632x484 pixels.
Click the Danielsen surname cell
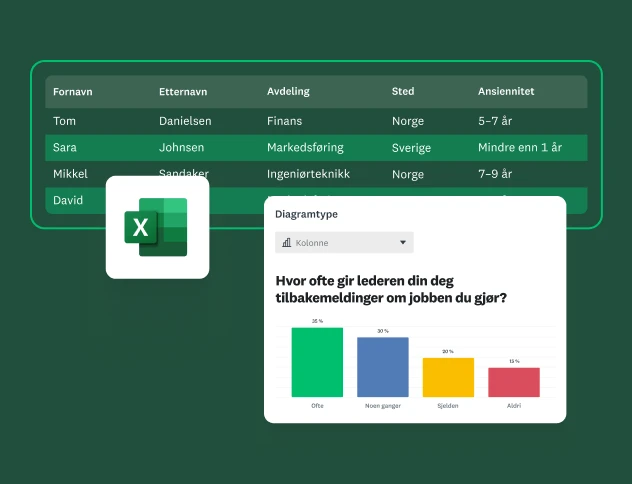point(185,121)
